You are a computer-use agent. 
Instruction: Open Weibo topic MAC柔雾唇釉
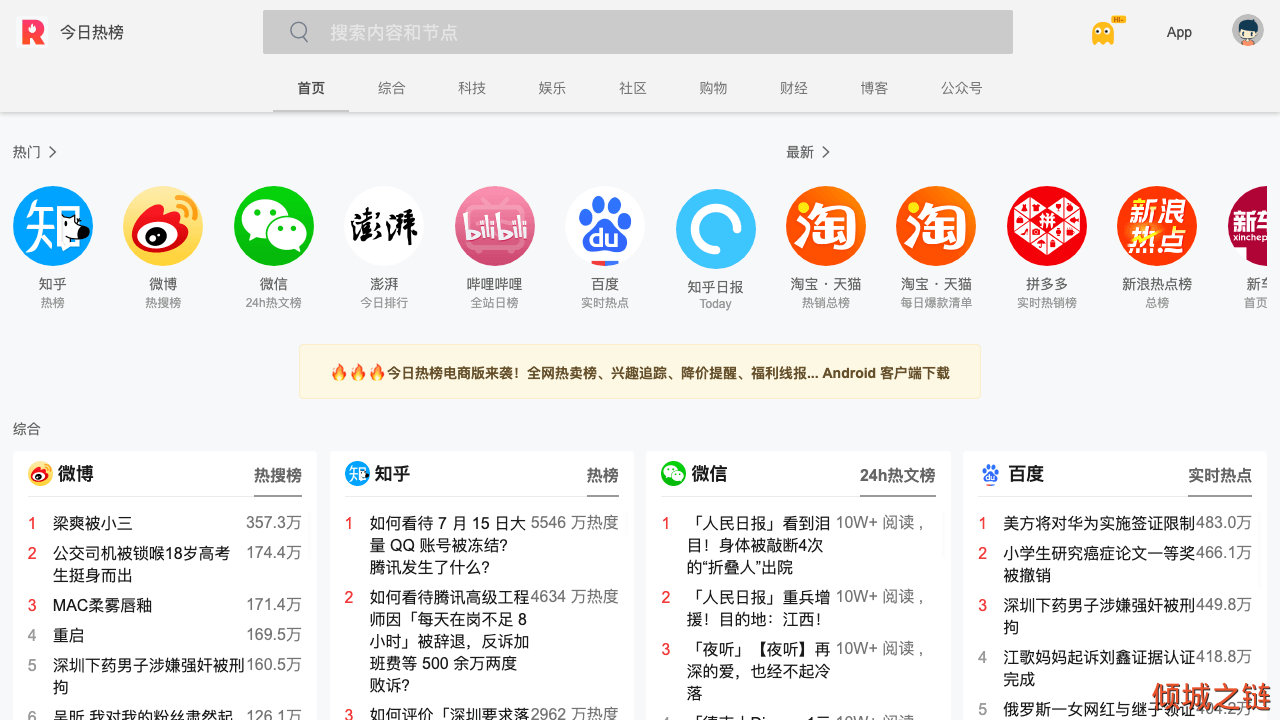pyautogui.click(x=103, y=605)
